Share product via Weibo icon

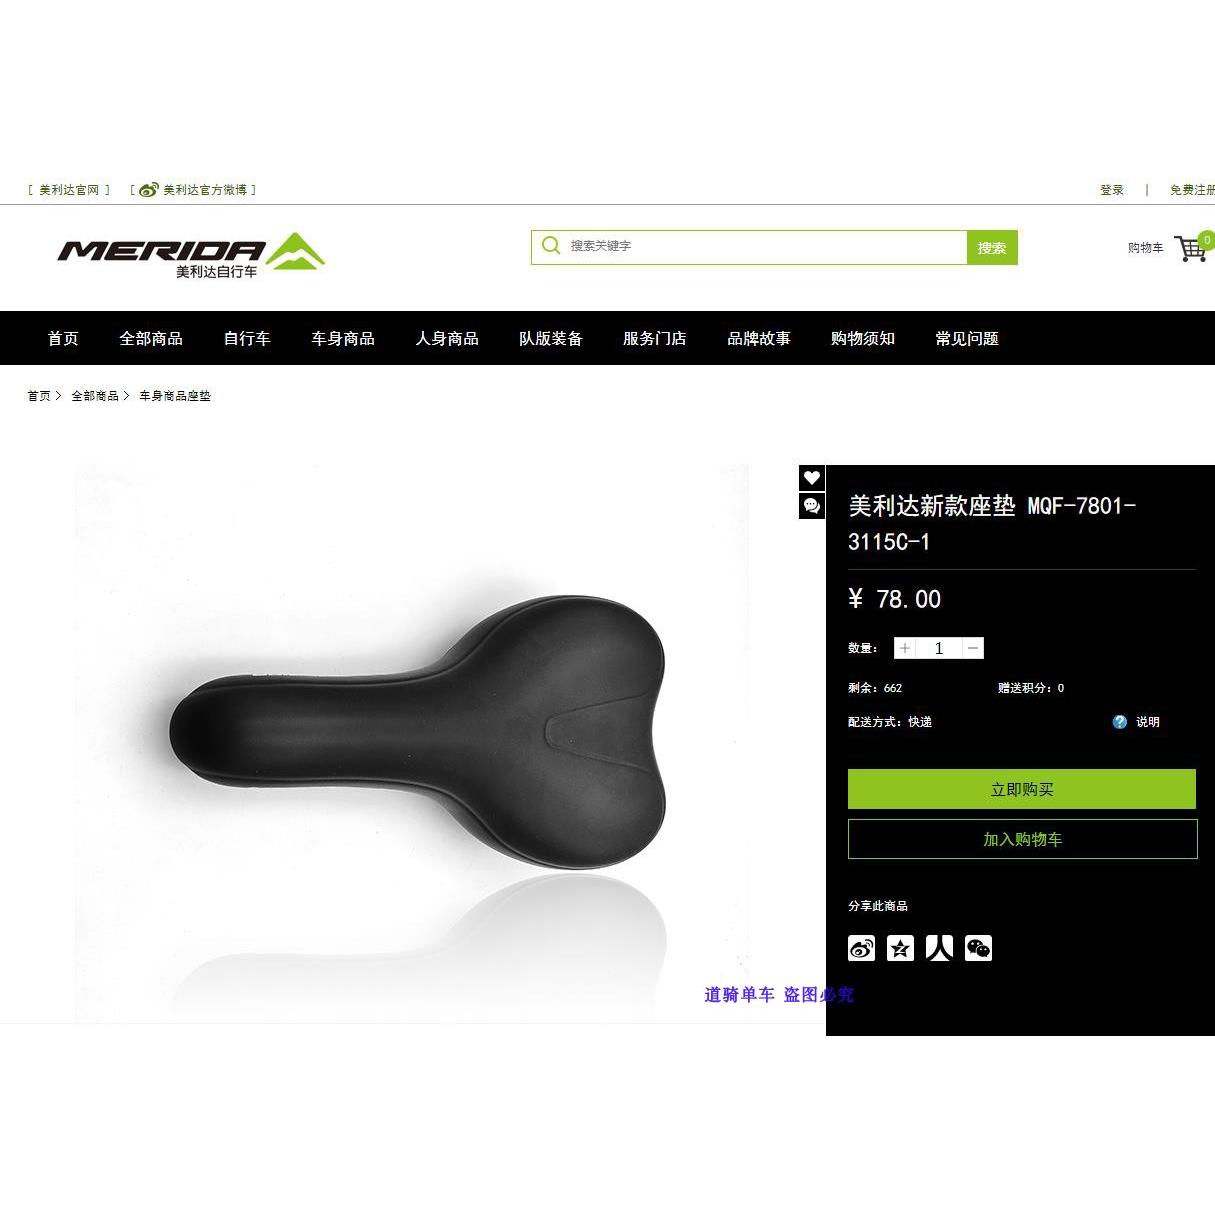coord(862,948)
